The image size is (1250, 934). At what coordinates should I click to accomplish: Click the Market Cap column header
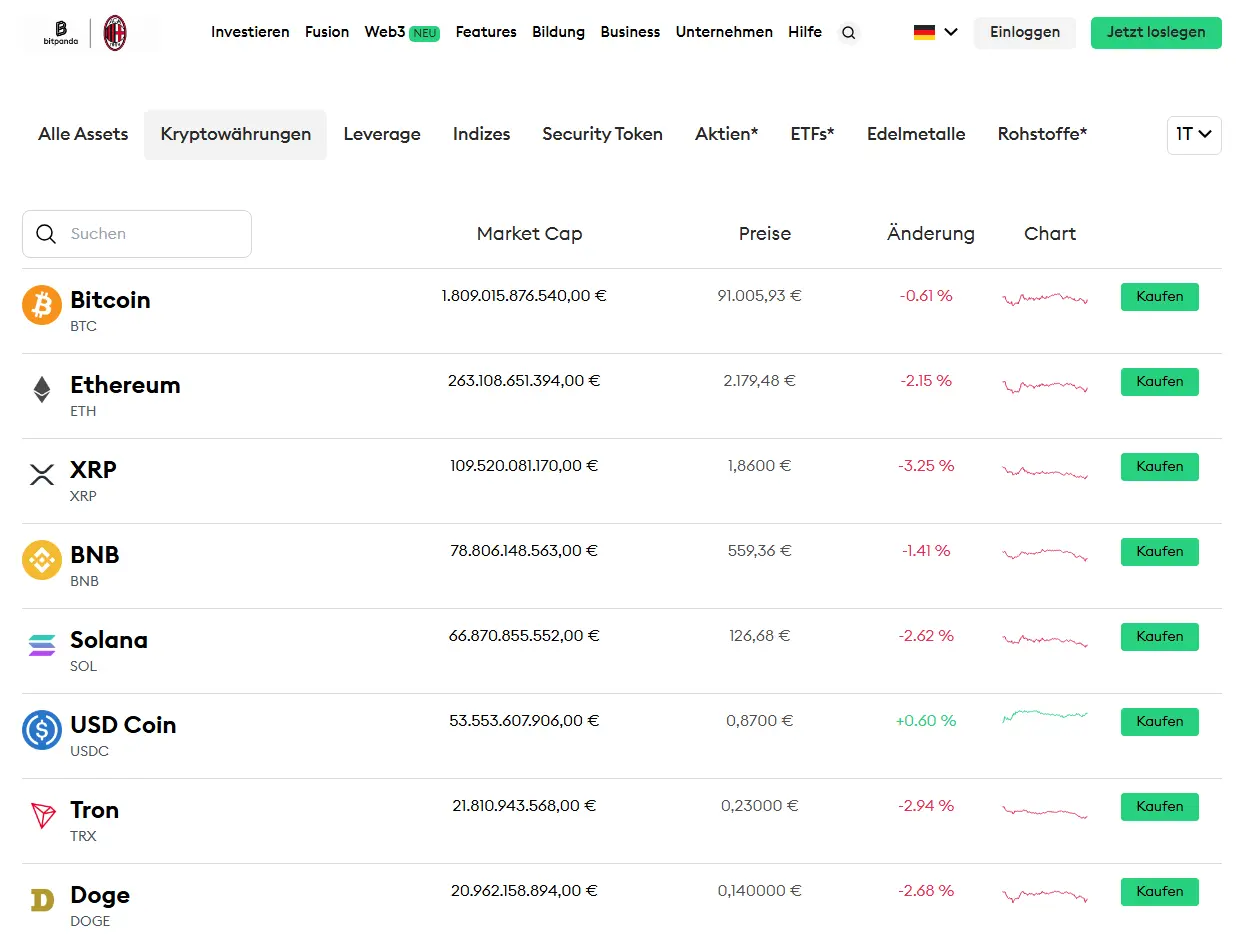529,234
